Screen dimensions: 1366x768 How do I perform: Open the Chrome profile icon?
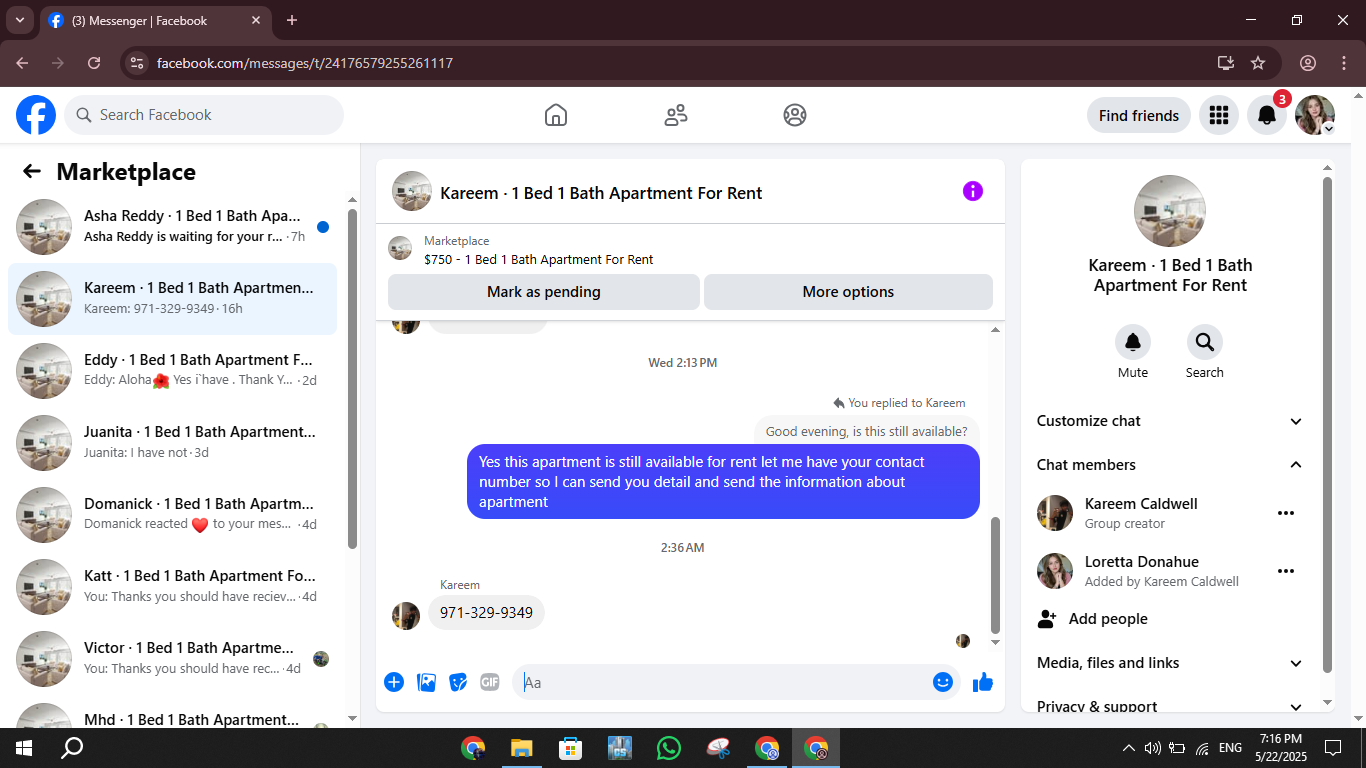point(1308,63)
